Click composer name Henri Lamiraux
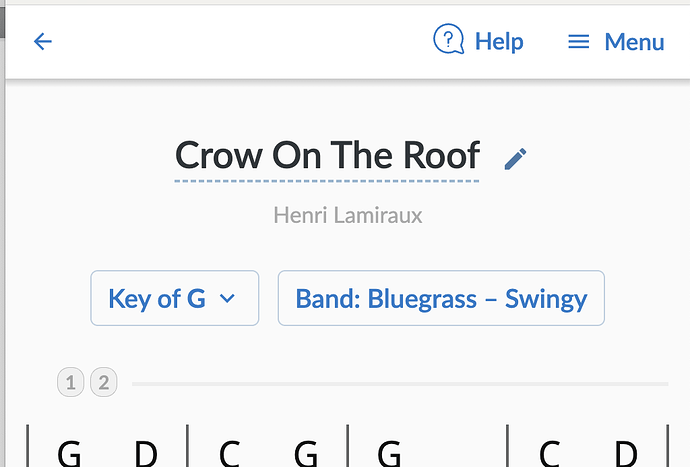This screenshot has height=467, width=690. click(x=347, y=214)
